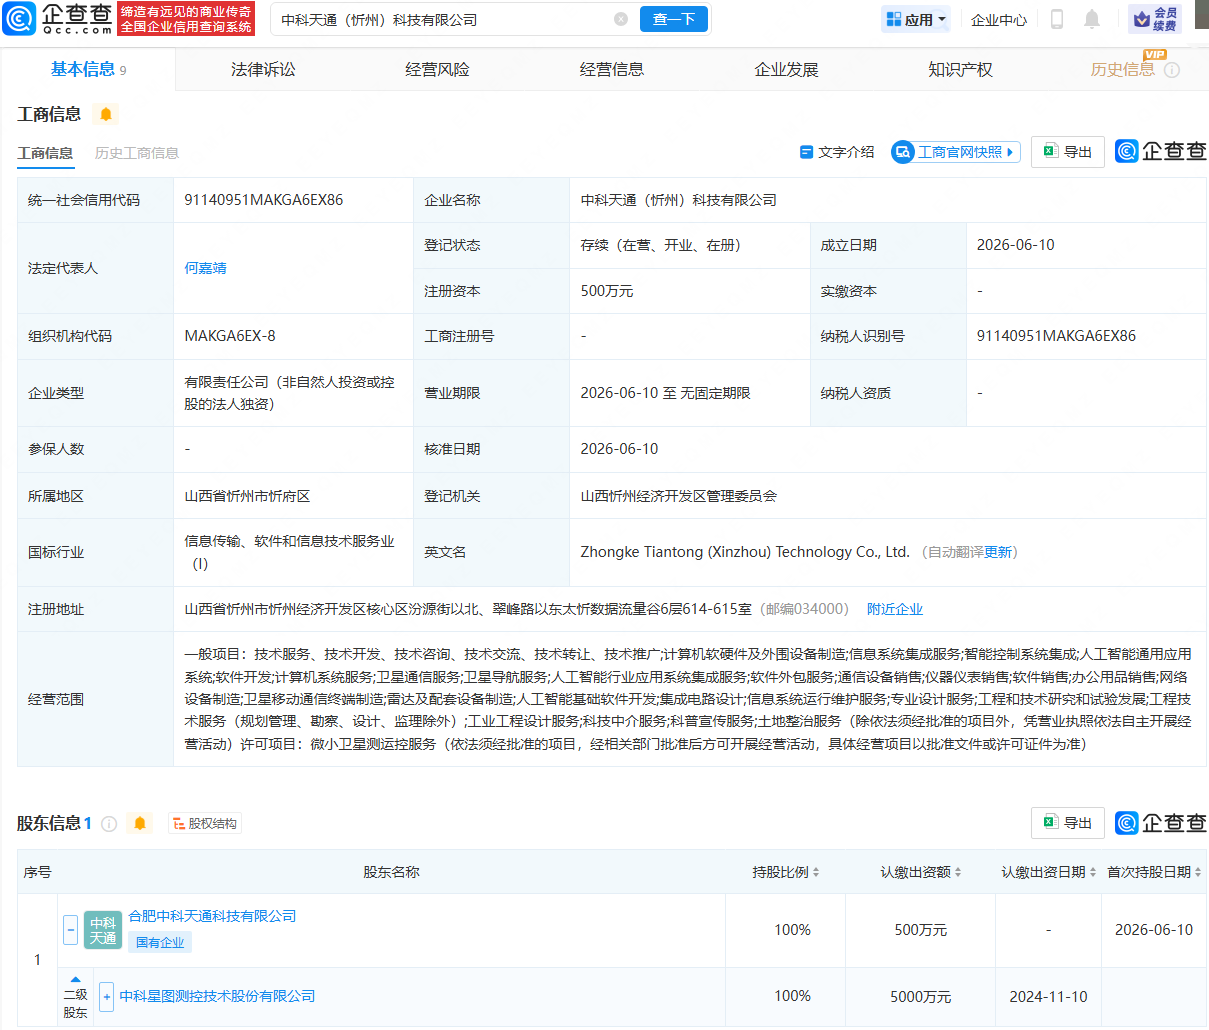Open 企业中心 in the header
Image resolution: width=1209 pixels, height=1030 pixels.
tap(998, 19)
